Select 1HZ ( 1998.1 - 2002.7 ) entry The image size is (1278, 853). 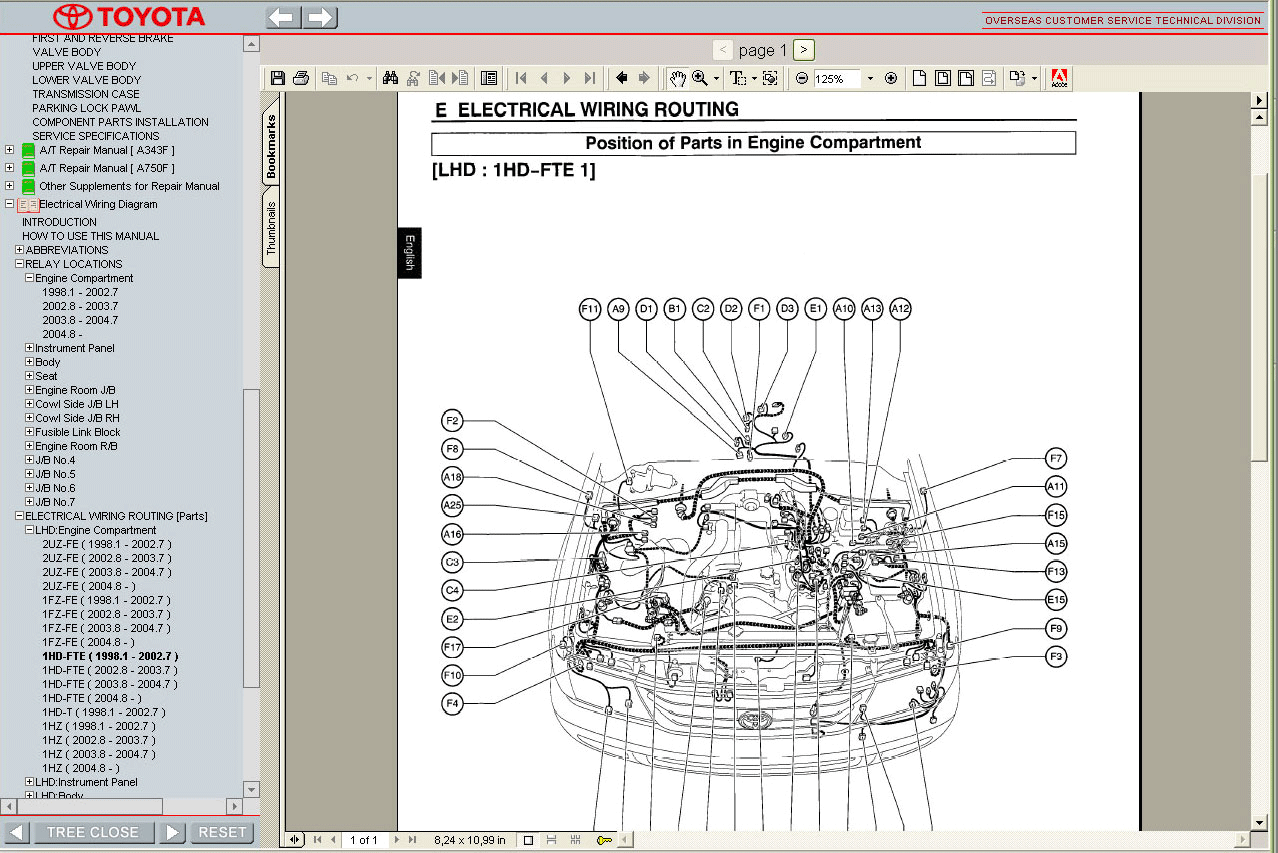[x=99, y=726]
